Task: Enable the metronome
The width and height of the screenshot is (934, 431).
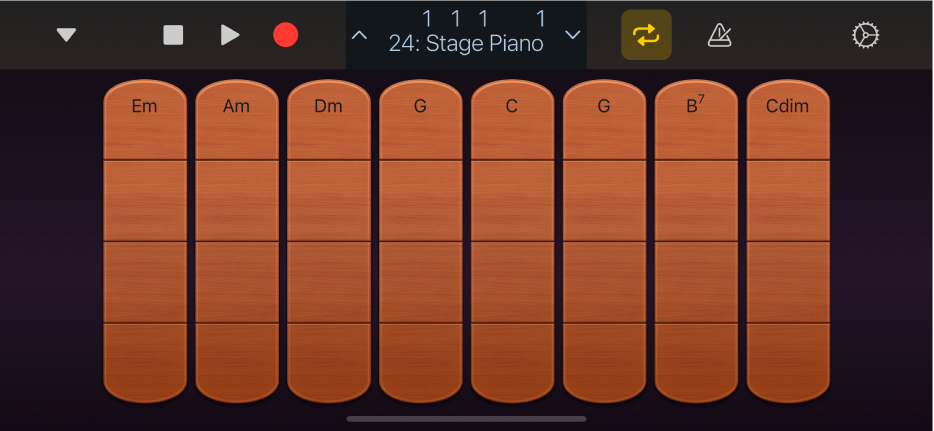Action: pos(719,35)
